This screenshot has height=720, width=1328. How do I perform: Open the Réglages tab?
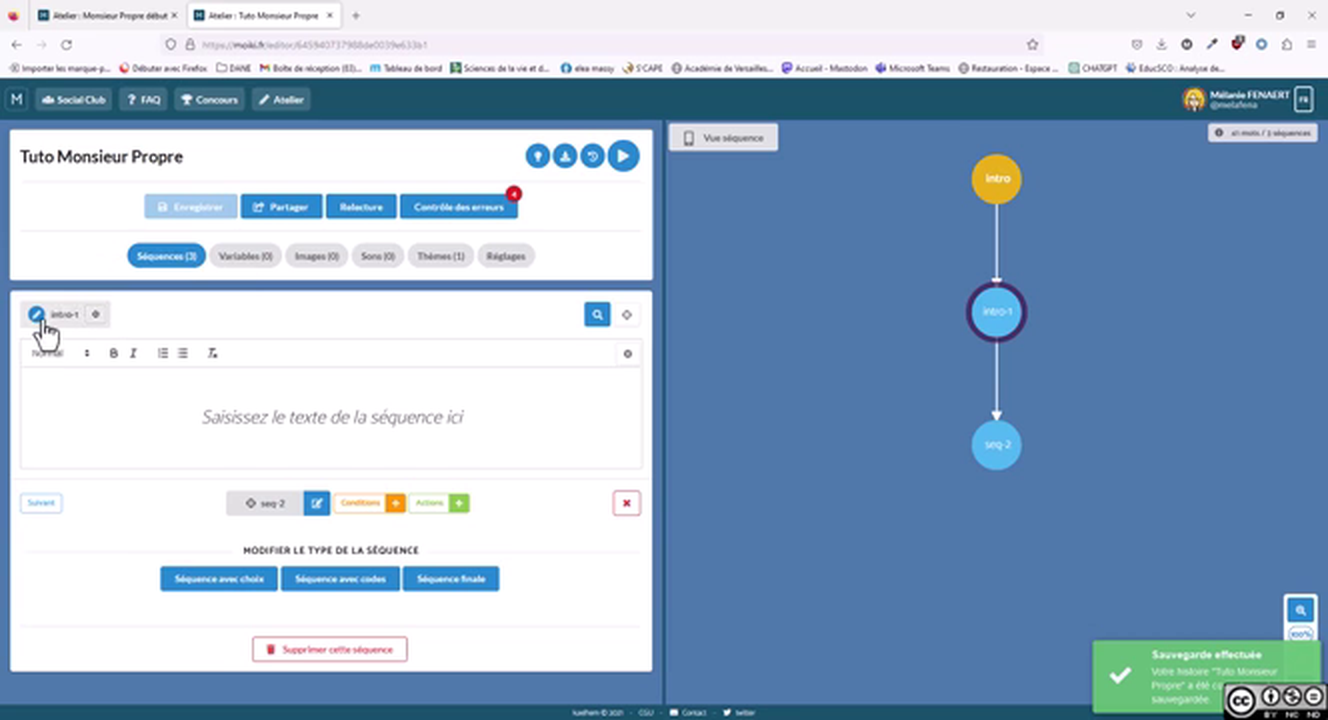506,256
